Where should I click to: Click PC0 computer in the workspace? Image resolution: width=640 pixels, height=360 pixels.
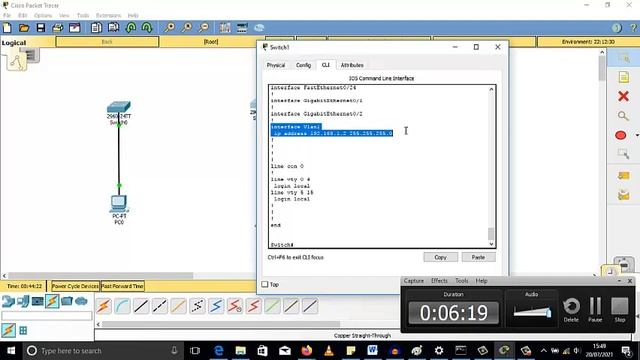point(119,204)
